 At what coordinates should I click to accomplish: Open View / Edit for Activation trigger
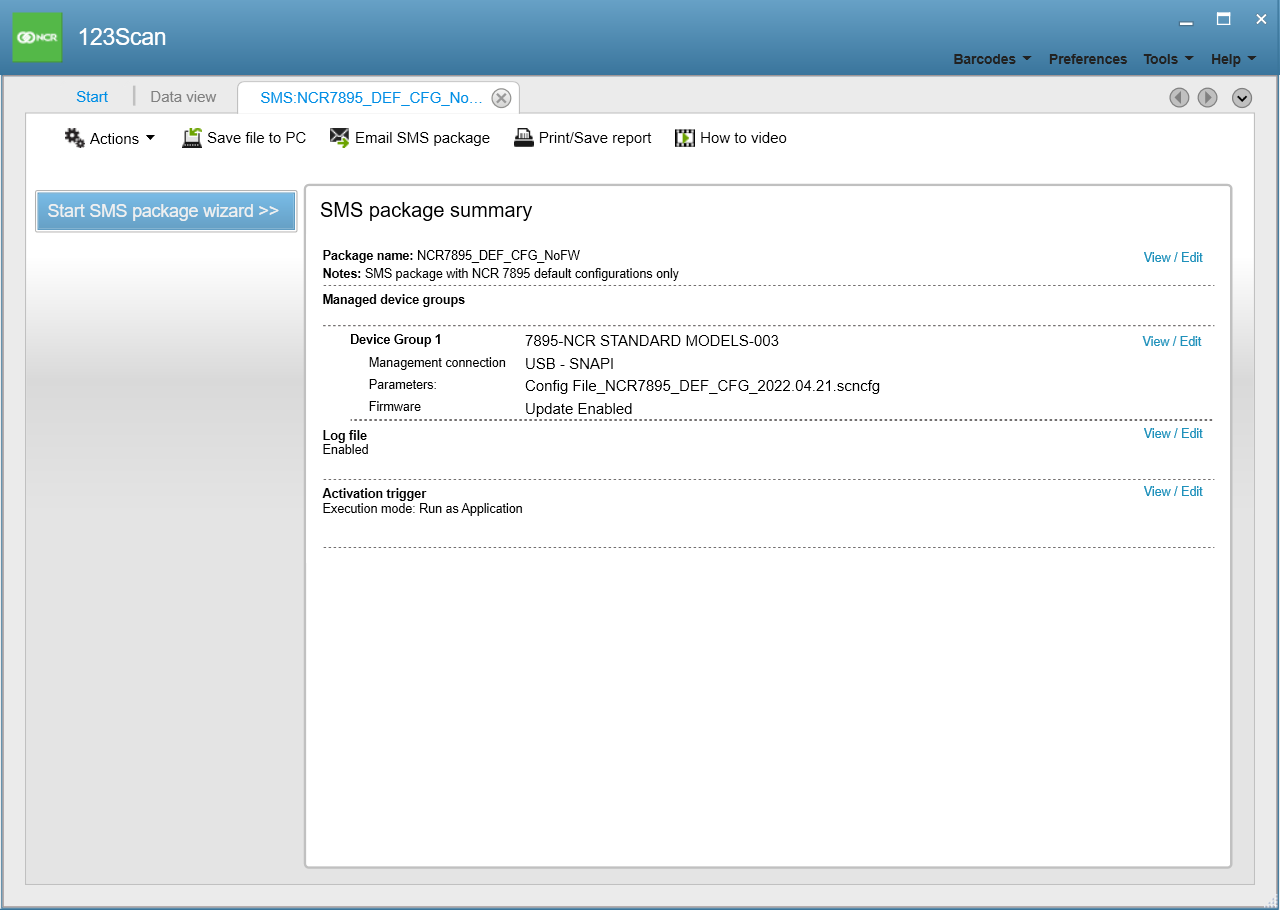coord(1173,491)
